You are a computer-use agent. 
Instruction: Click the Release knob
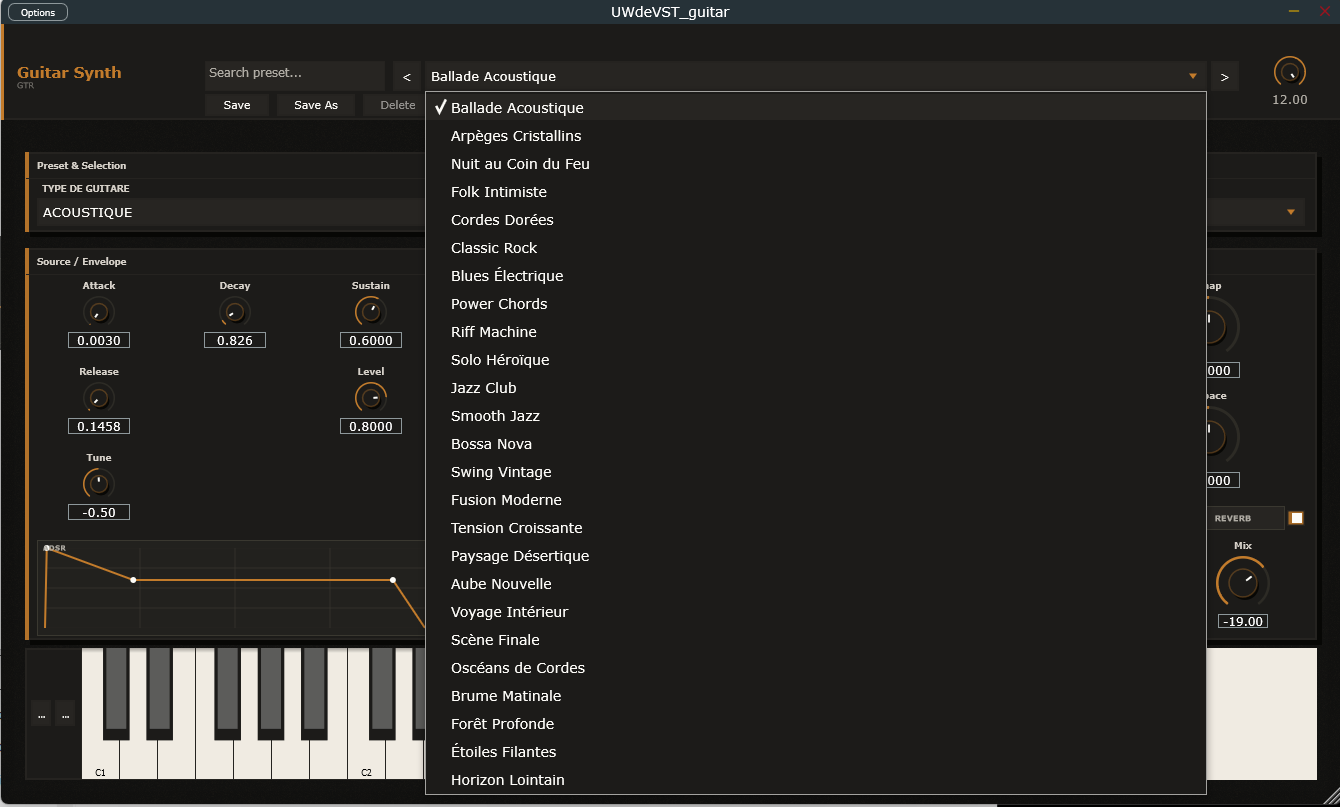98,397
